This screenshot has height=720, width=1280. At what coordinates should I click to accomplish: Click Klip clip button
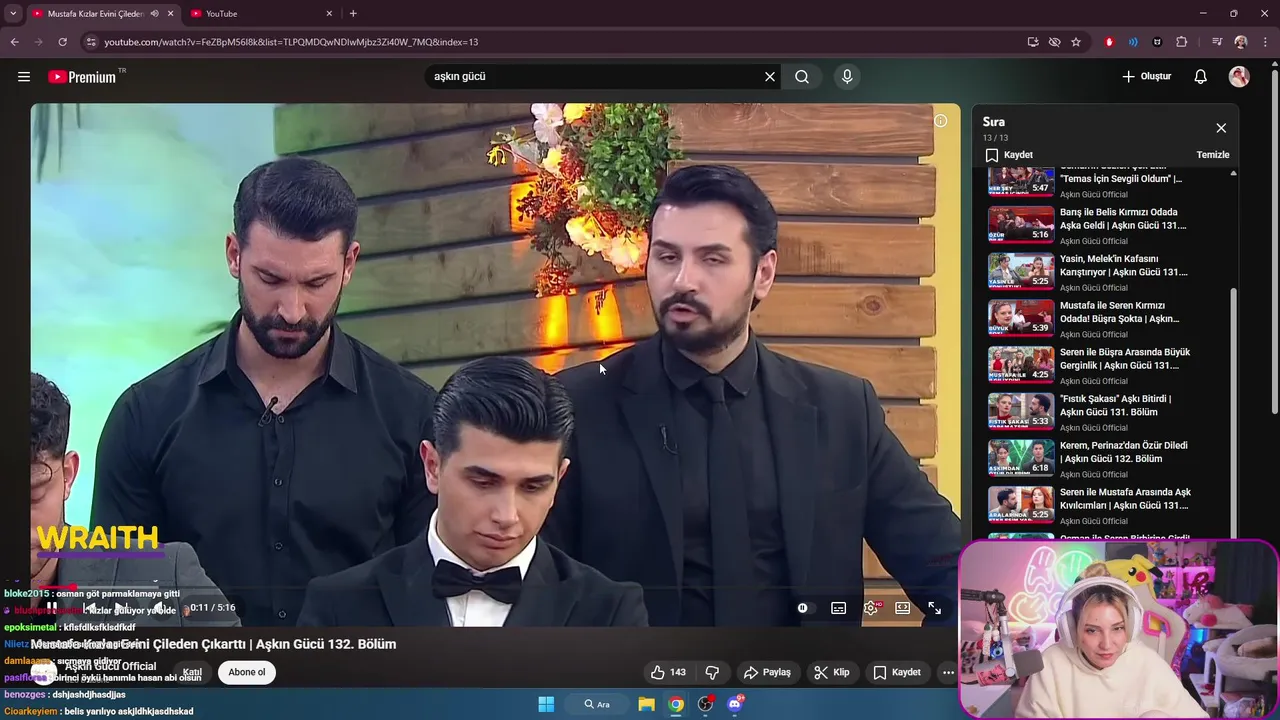(x=832, y=672)
